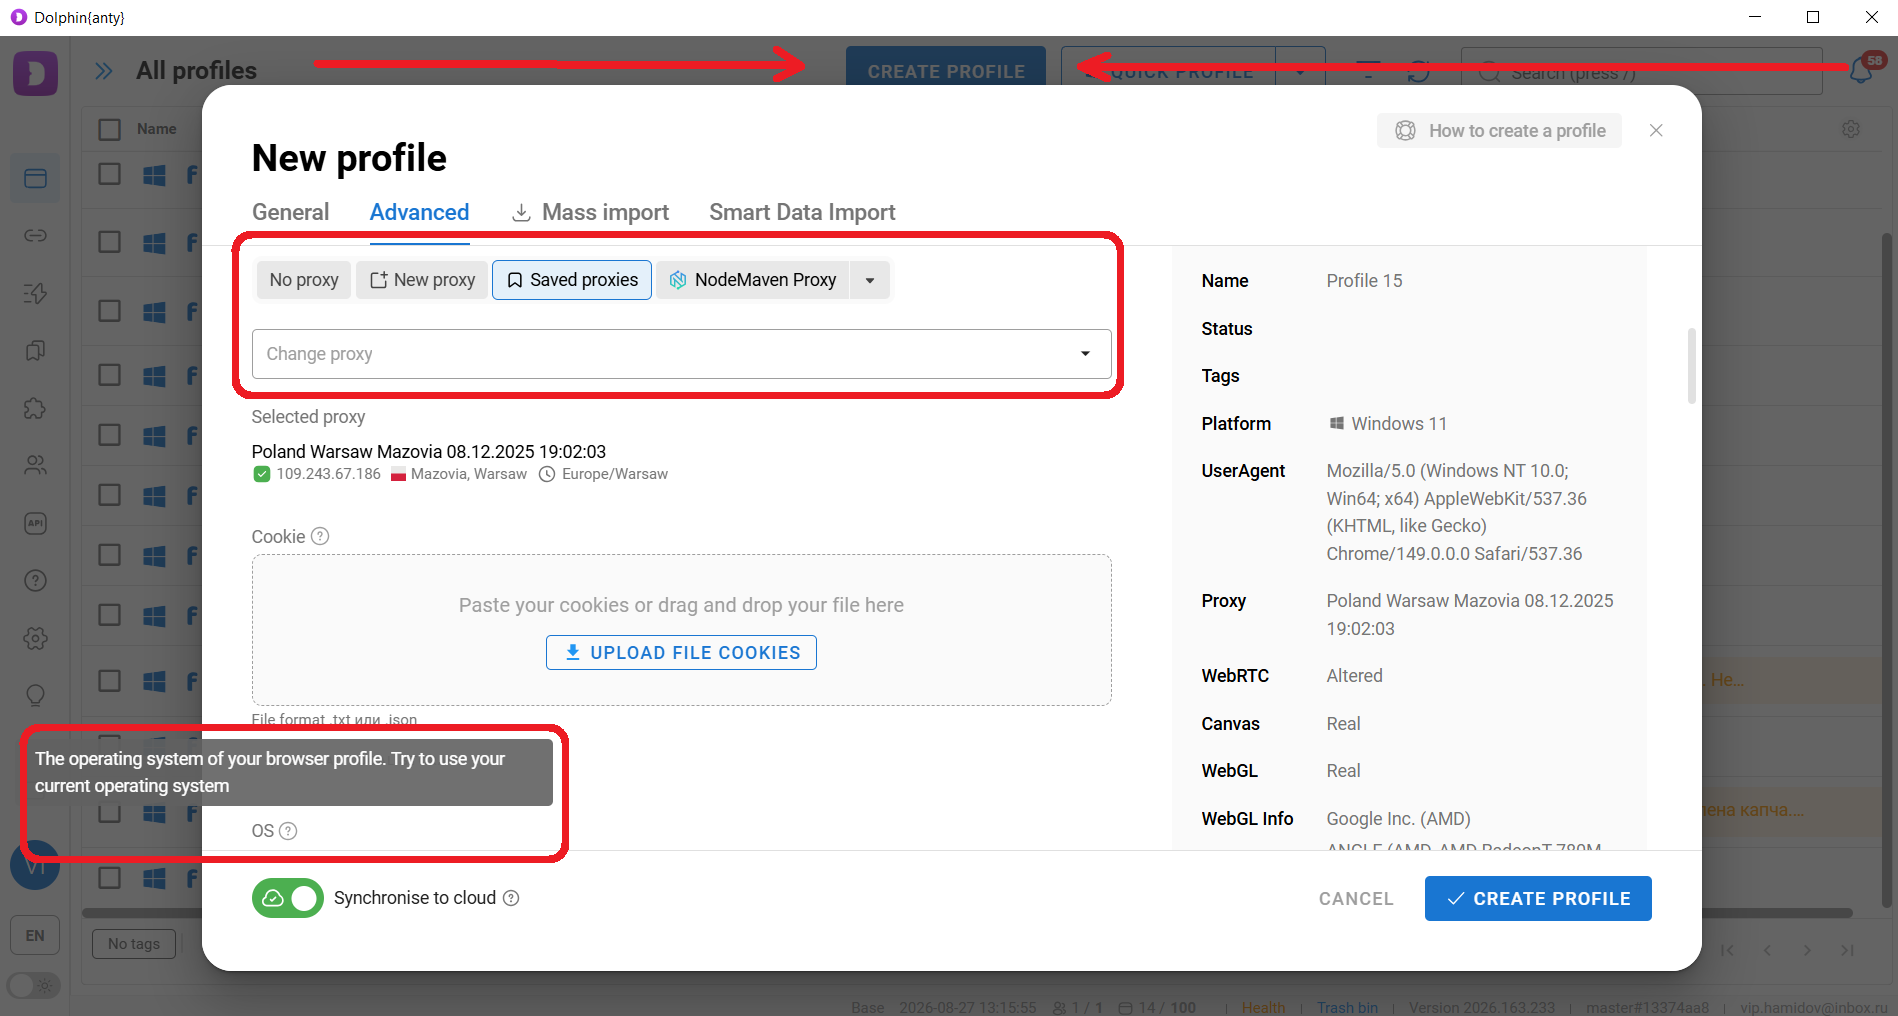
Task: Open the extensions puzzle icon in sidebar
Action: [35, 408]
